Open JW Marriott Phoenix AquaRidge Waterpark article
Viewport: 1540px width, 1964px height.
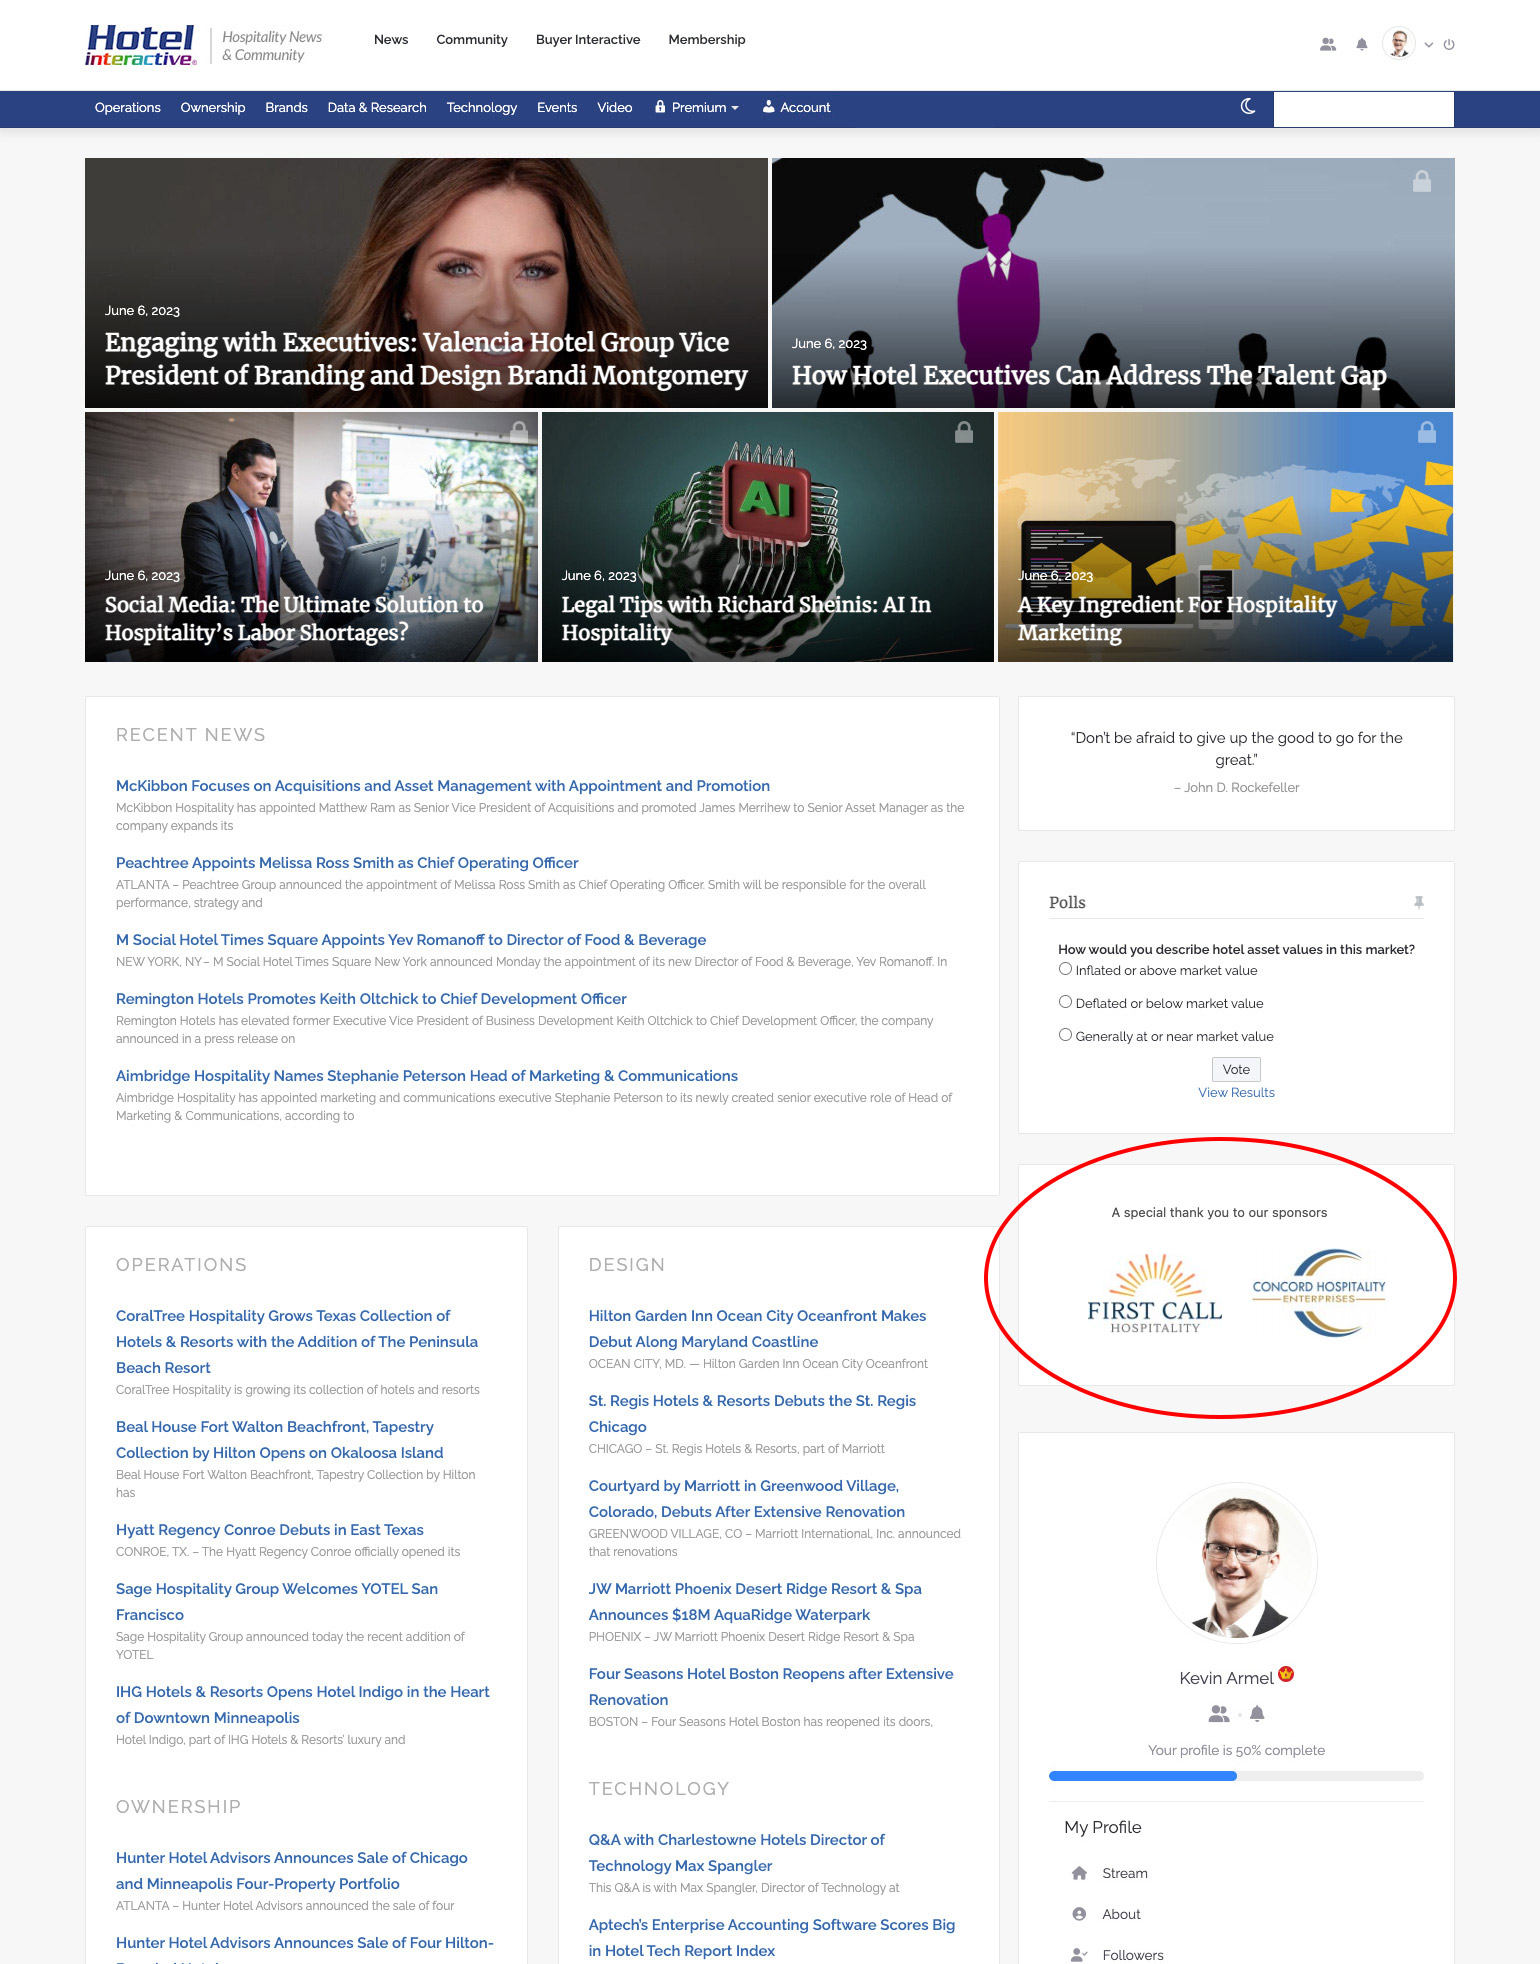755,1601
